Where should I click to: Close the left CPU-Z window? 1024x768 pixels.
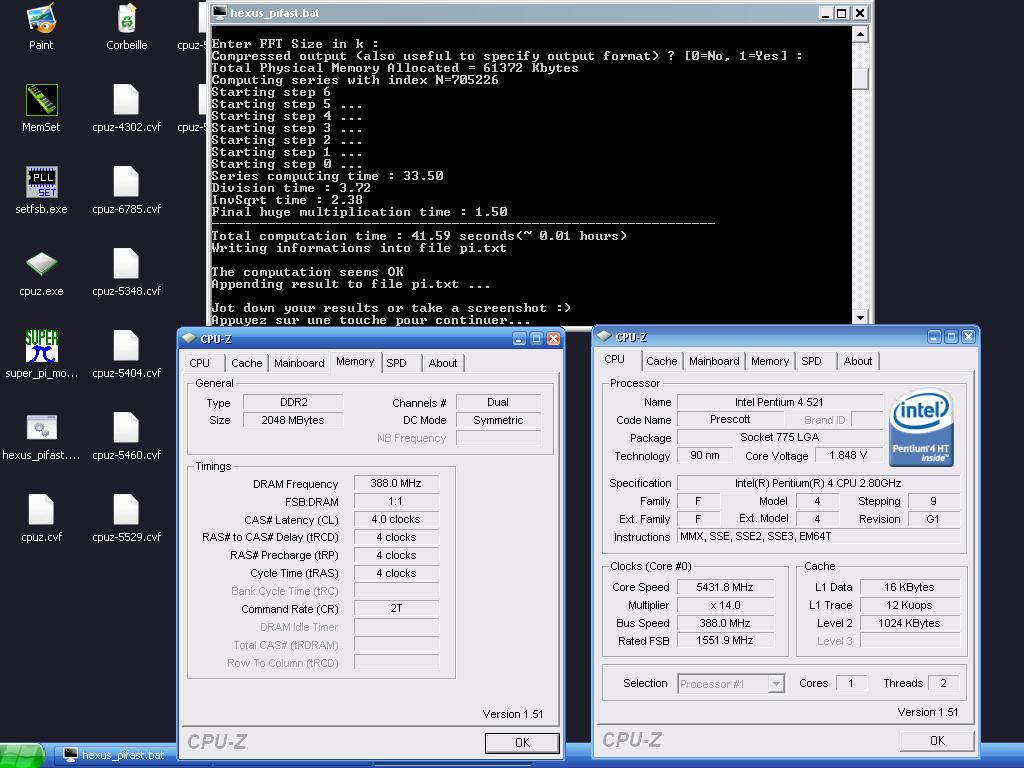point(553,338)
